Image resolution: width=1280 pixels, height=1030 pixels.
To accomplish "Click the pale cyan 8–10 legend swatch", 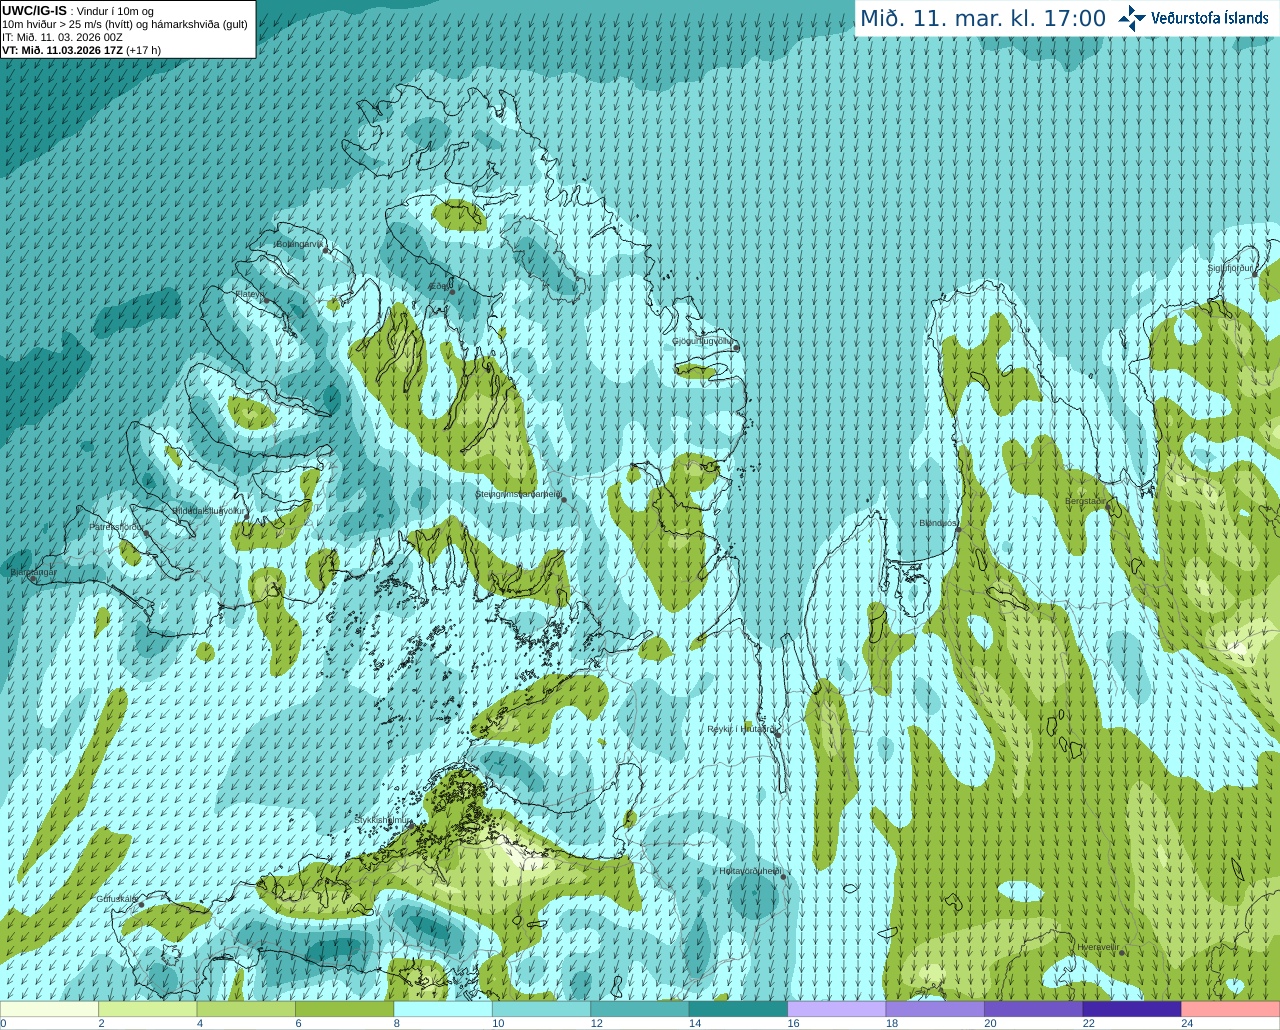I will tap(443, 1009).
